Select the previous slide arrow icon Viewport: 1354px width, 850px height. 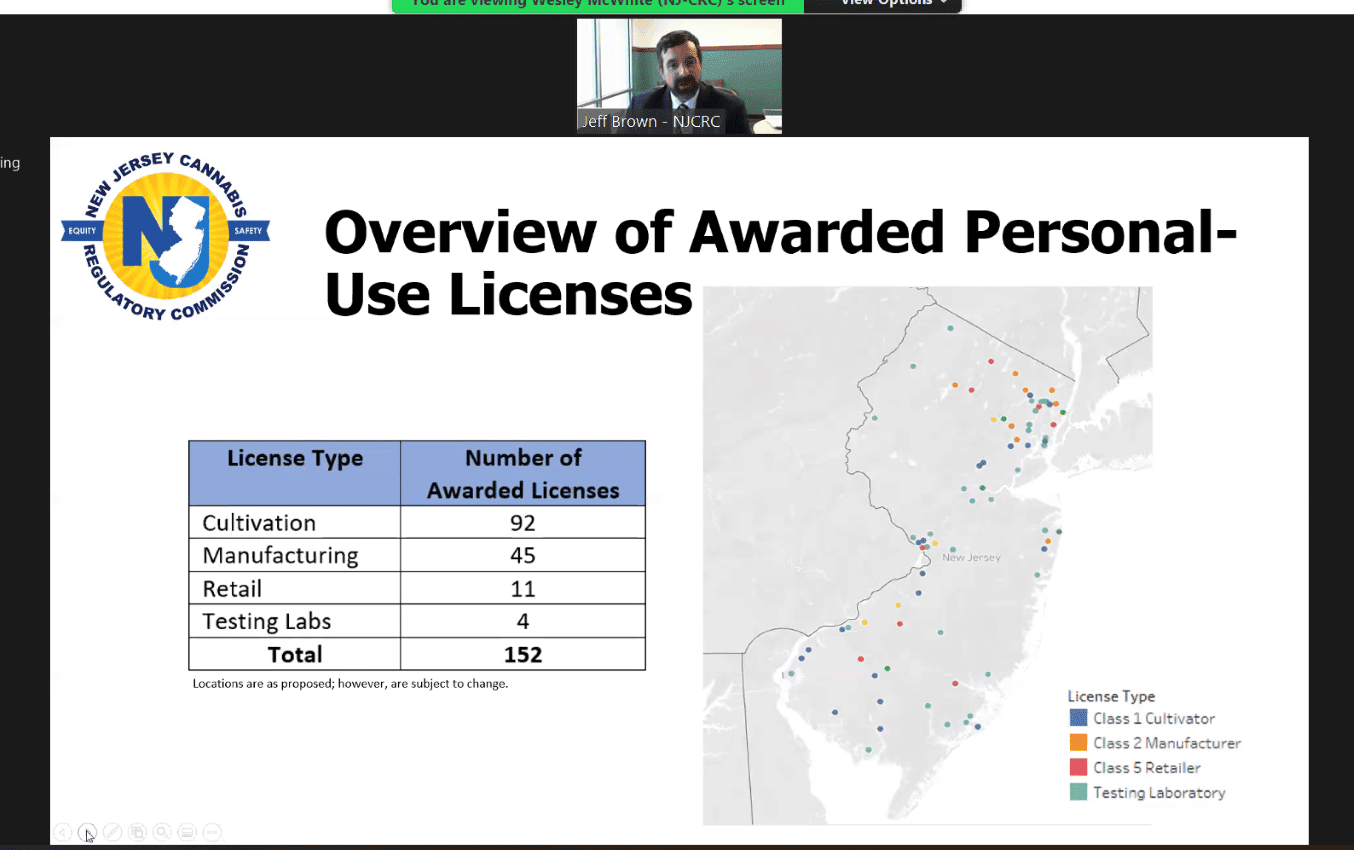pyautogui.click(x=62, y=831)
